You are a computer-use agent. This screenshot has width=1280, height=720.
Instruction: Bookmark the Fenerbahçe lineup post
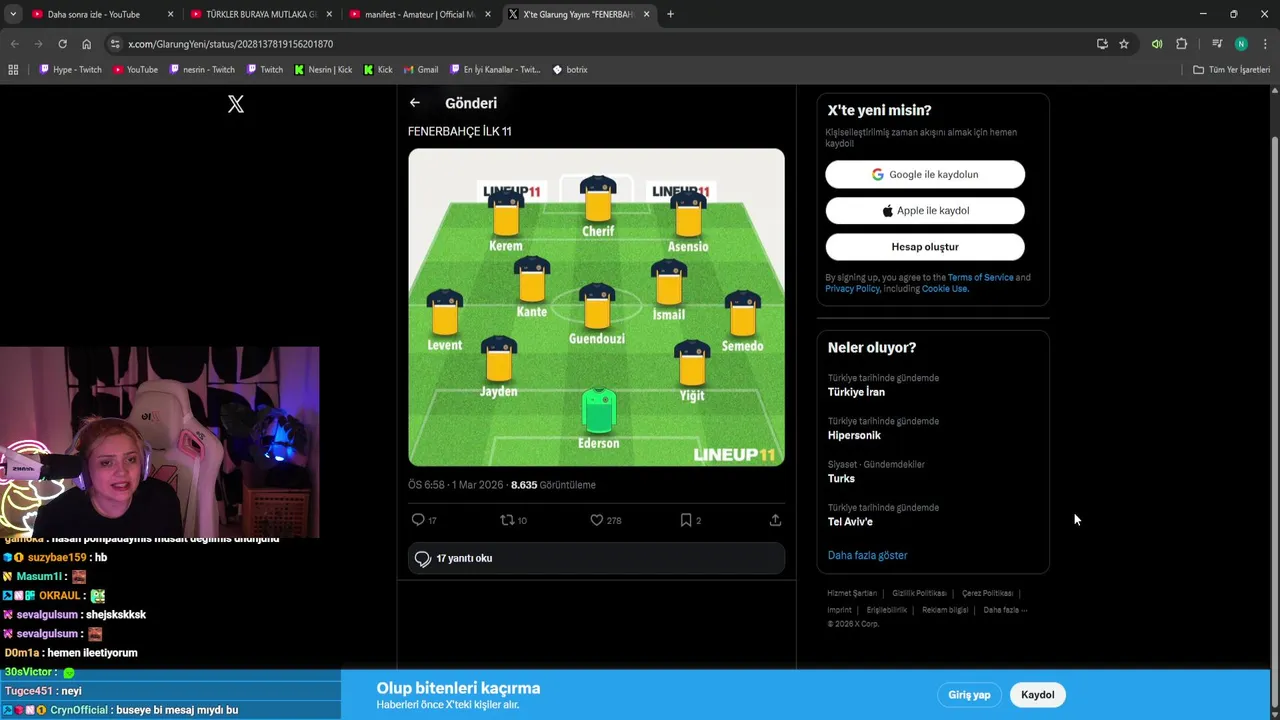click(686, 520)
